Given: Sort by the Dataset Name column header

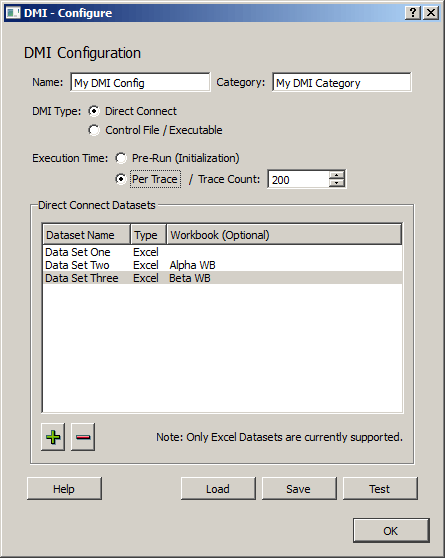Looking at the screenshot, I should pos(87,235).
